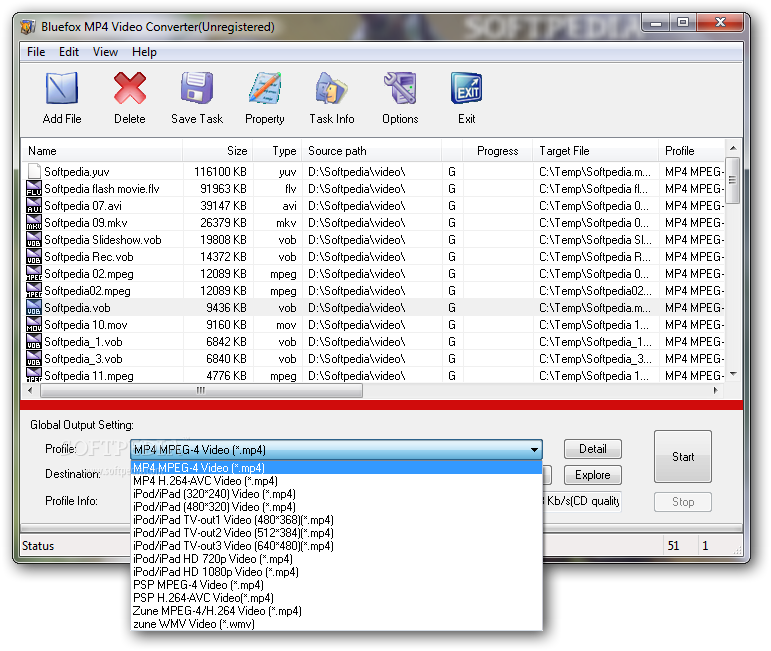Screen dimensions: 771x651
Task: Click the horizontal scroll left arrow
Action: (x=30, y=390)
